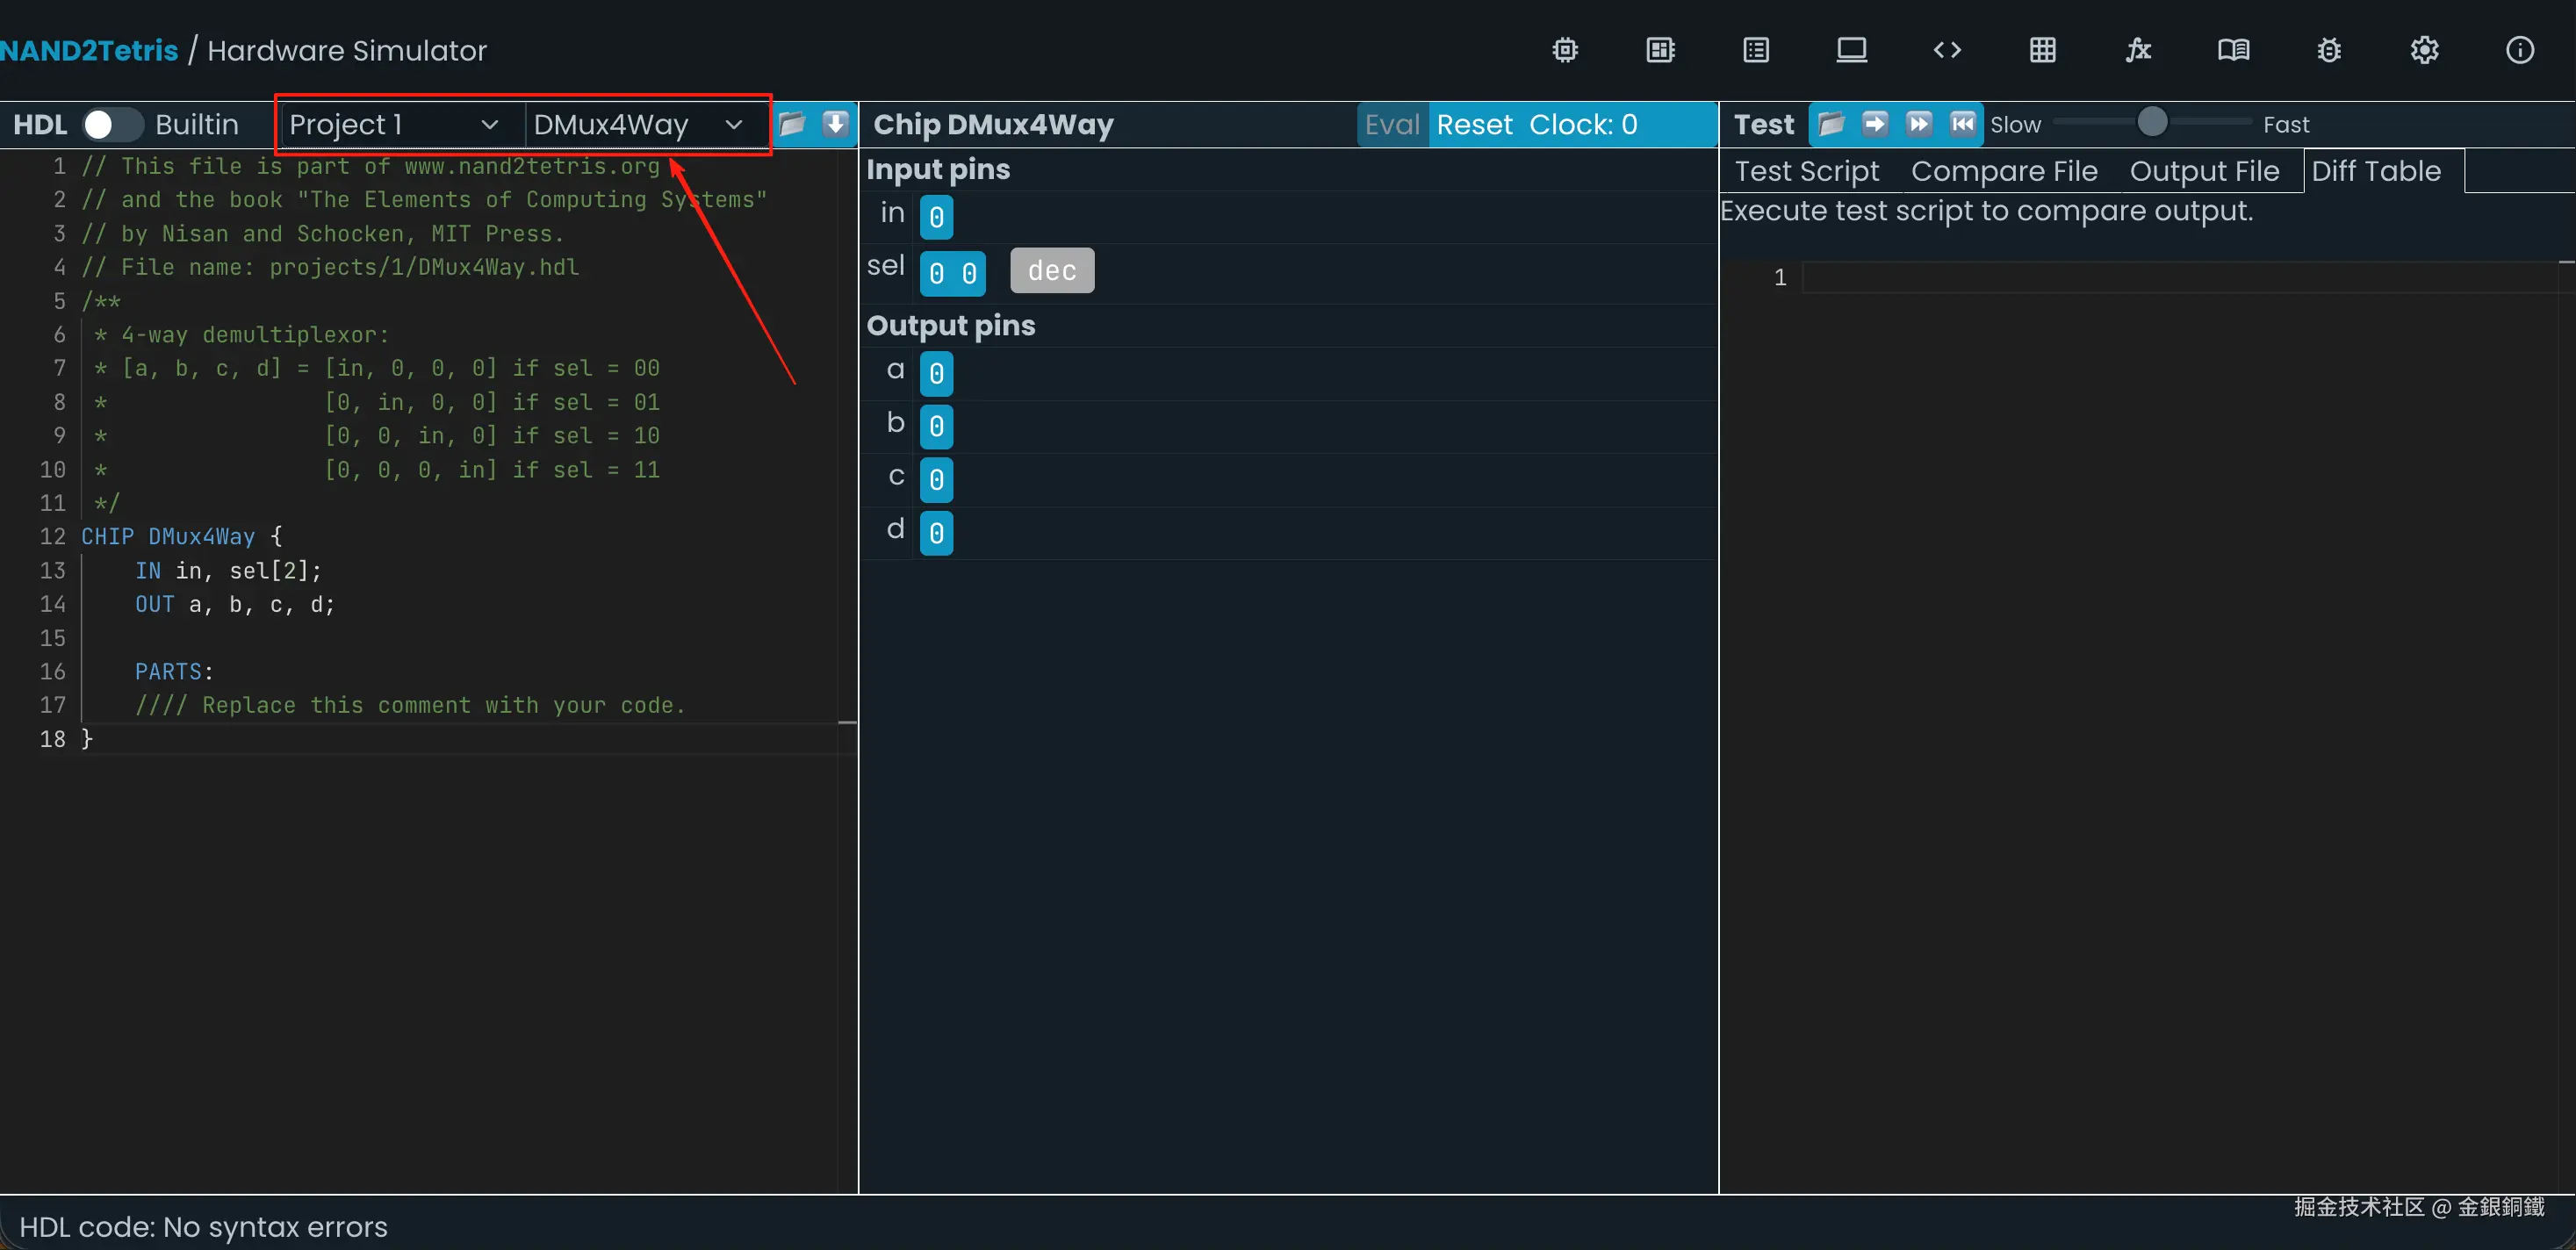Expand the Project 1 dropdown
This screenshot has width=2576, height=1250.
[x=394, y=124]
